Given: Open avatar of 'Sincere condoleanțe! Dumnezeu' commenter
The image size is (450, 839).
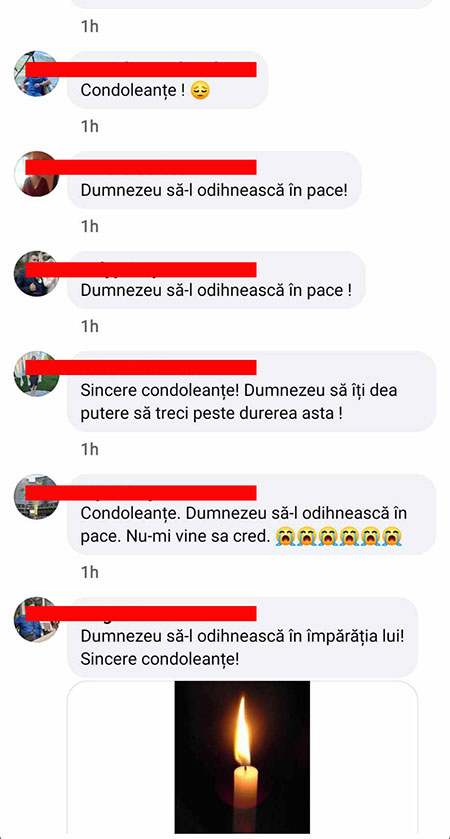Looking at the screenshot, I should click(x=36, y=374).
